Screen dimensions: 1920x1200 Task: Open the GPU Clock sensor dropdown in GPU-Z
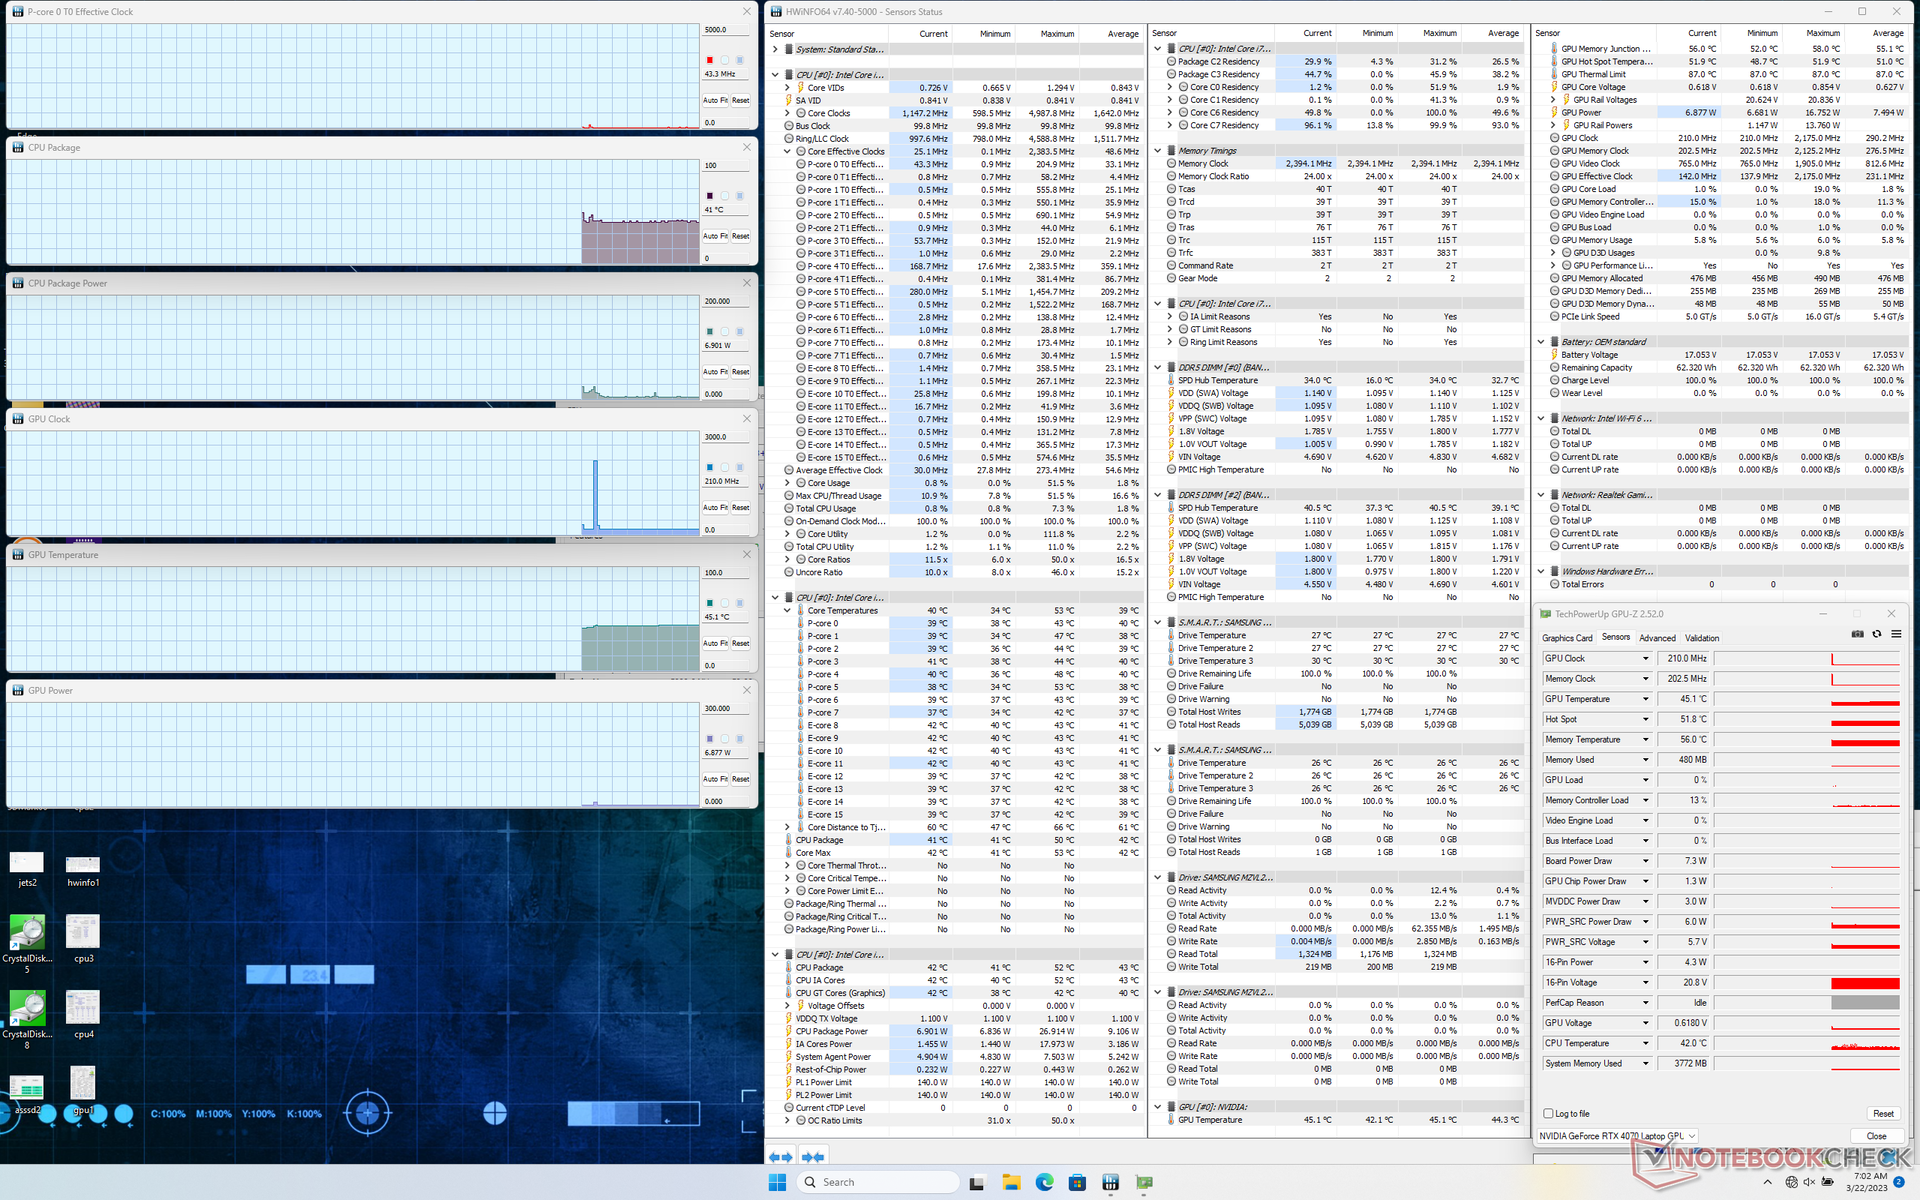[1645, 658]
